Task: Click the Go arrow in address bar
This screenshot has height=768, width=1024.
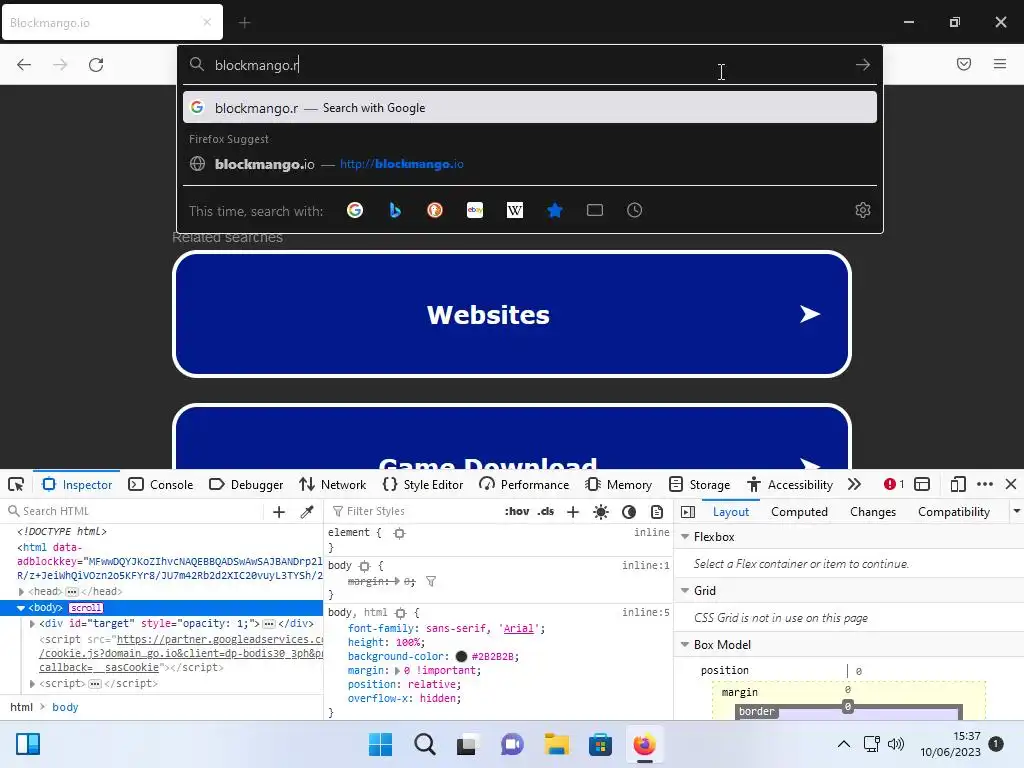Action: tap(863, 65)
